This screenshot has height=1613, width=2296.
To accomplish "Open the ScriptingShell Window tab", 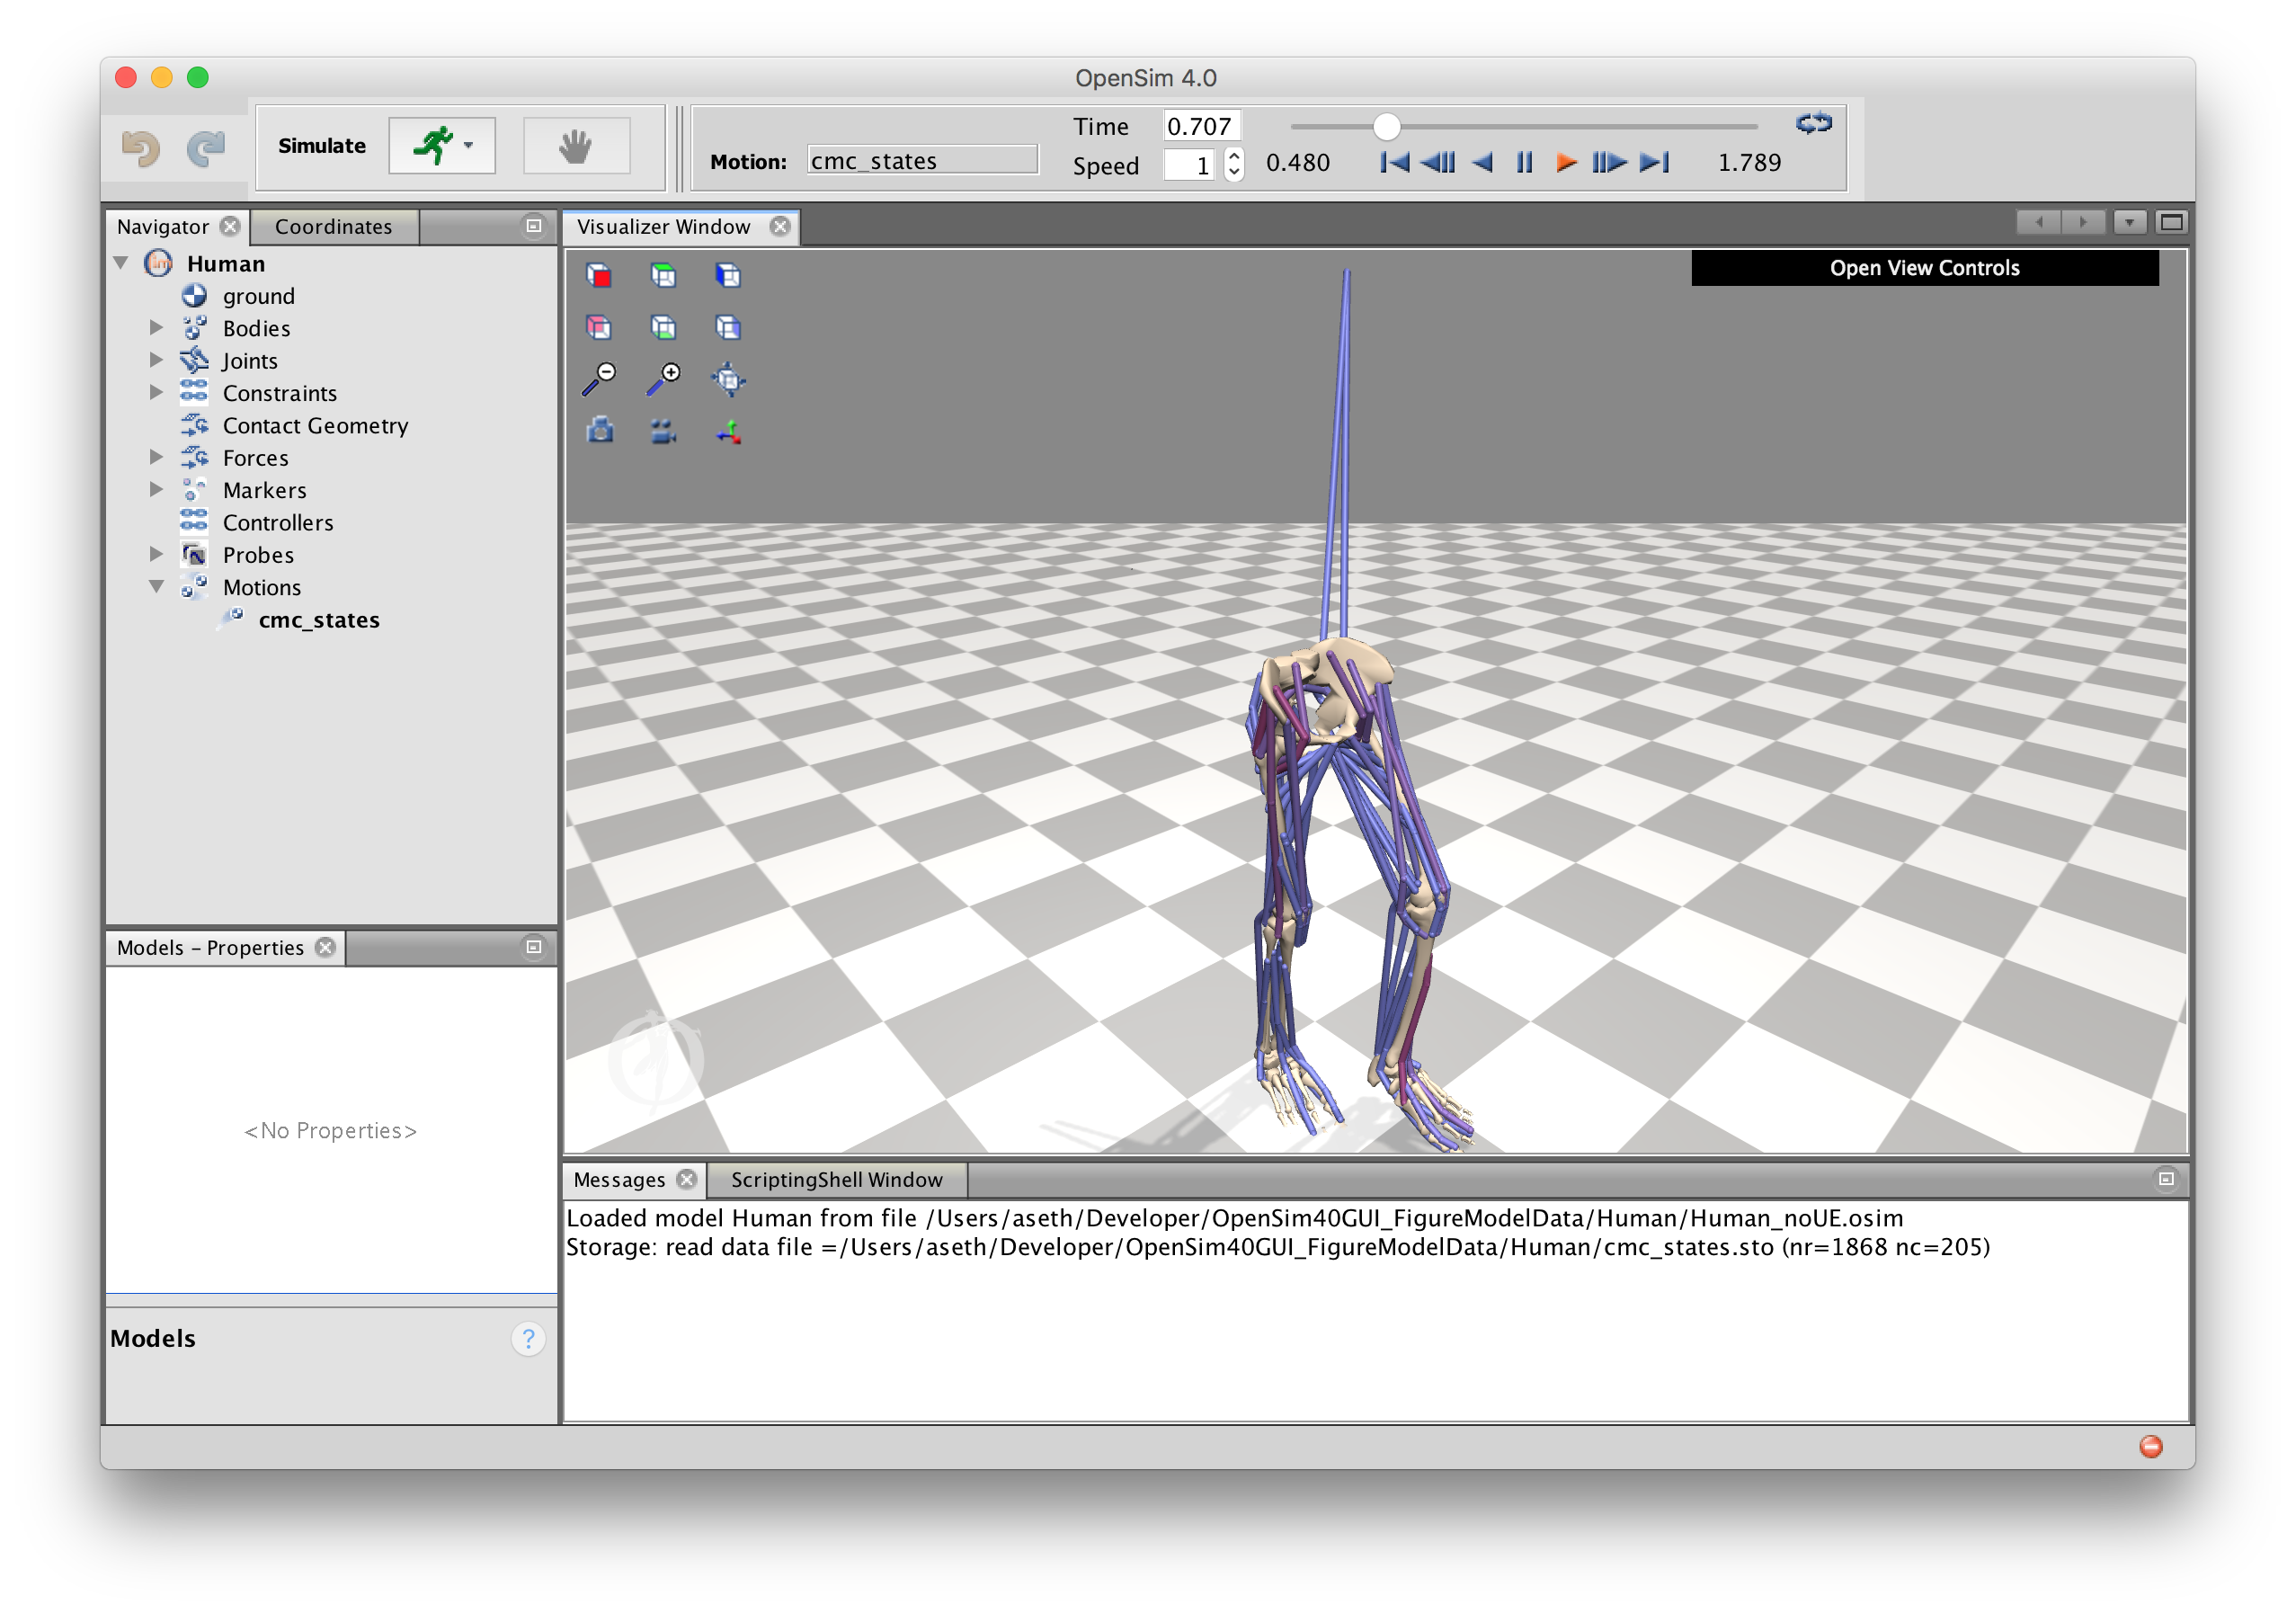I will coord(837,1180).
